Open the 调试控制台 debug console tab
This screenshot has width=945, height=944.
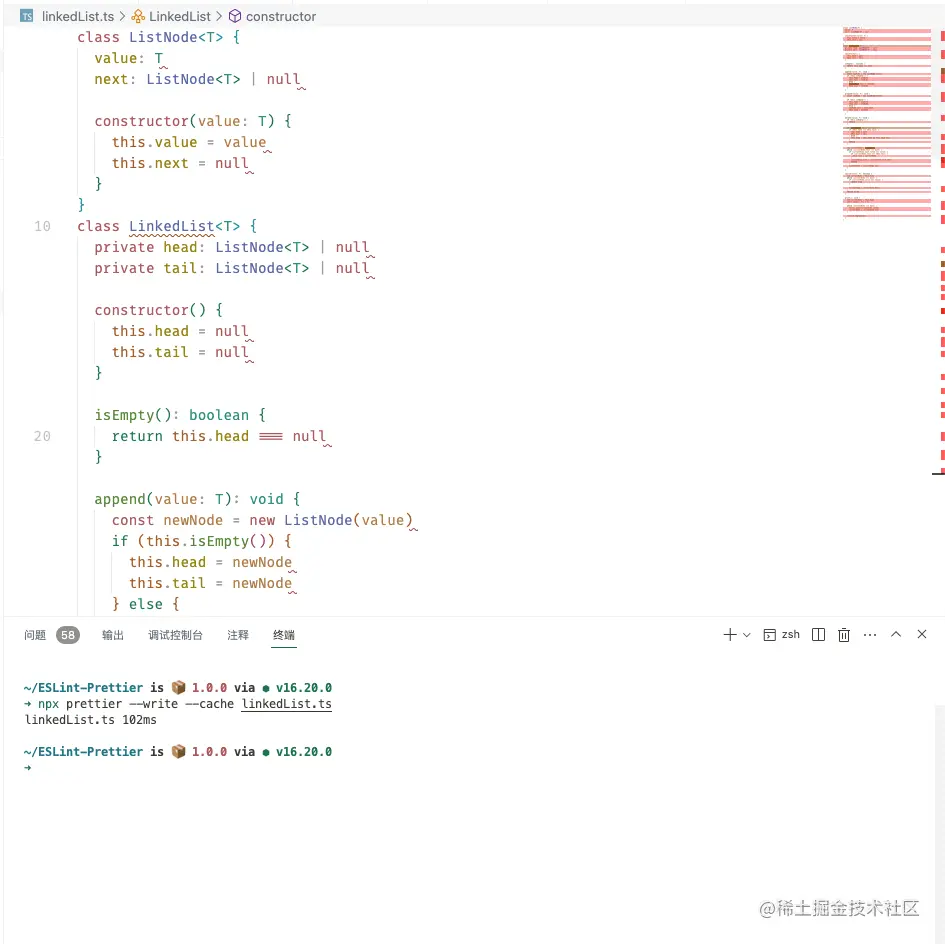pyautogui.click(x=175, y=635)
